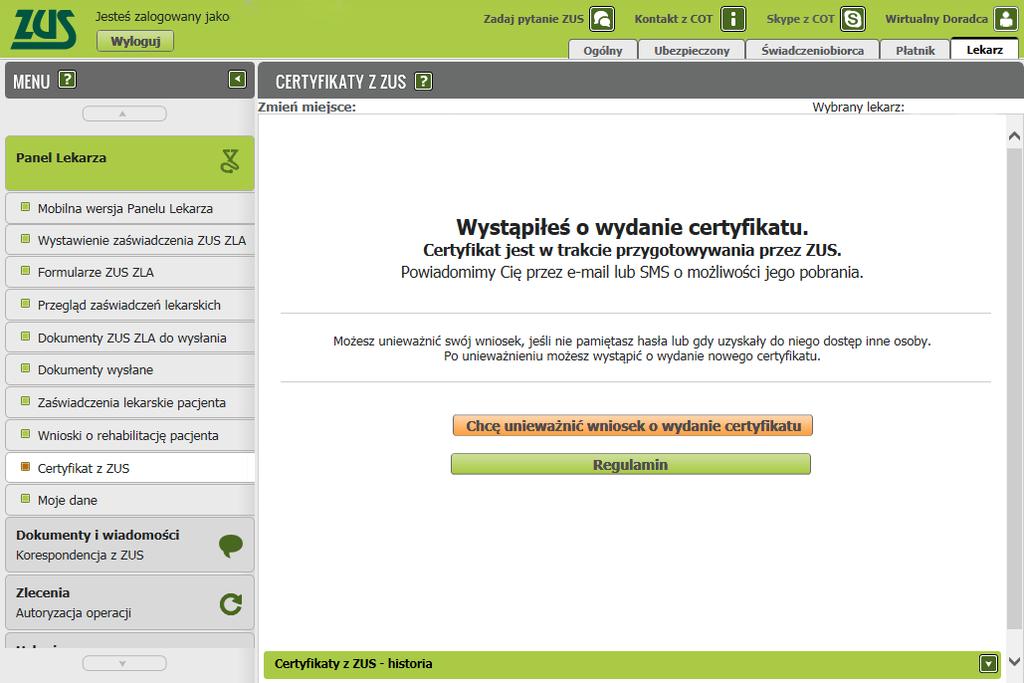Click the Zlecenia refresh arrow icon
Screen dimensions: 1024x683
point(231,604)
